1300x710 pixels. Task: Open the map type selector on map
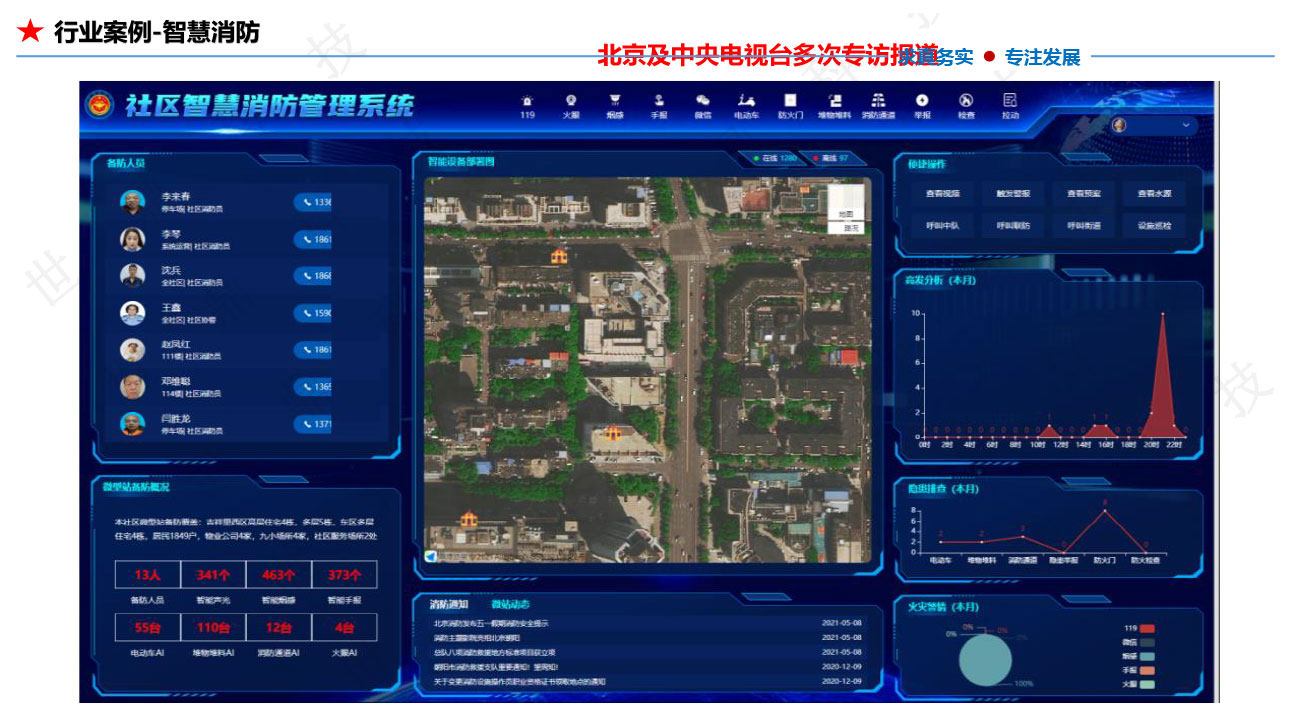(845, 214)
